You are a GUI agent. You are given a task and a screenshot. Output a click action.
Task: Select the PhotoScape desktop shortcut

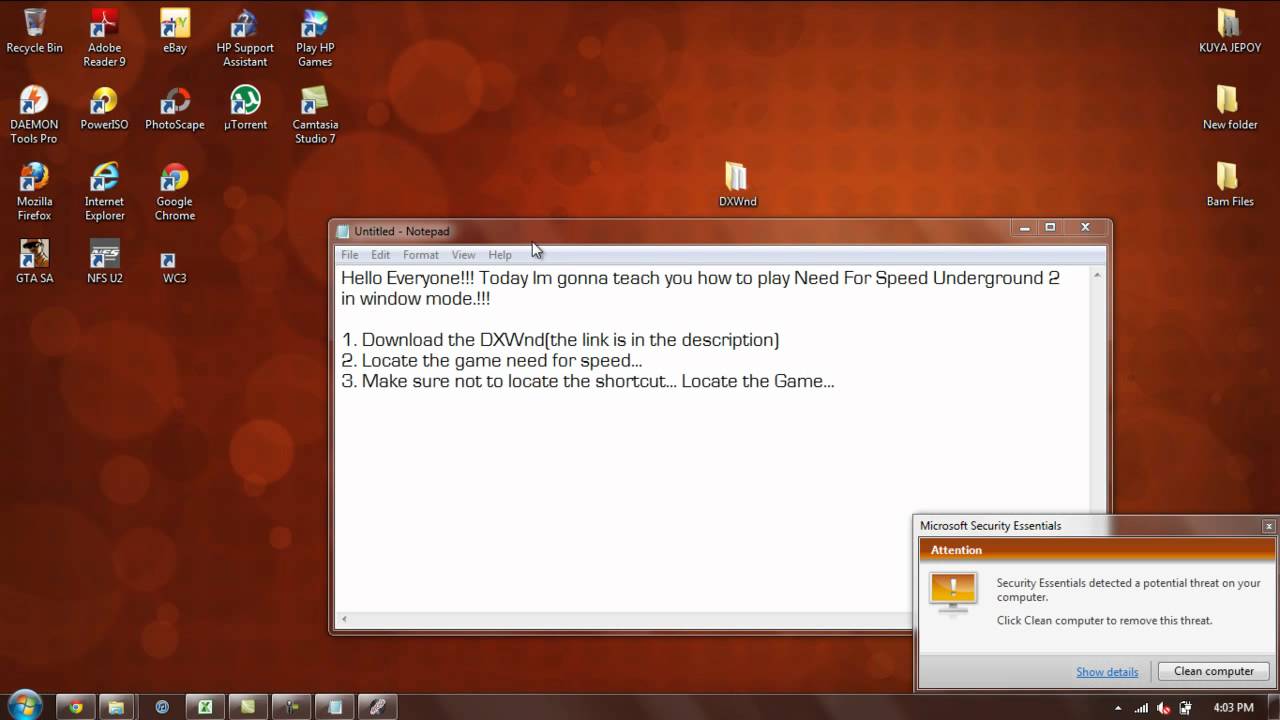pos(175,109)
